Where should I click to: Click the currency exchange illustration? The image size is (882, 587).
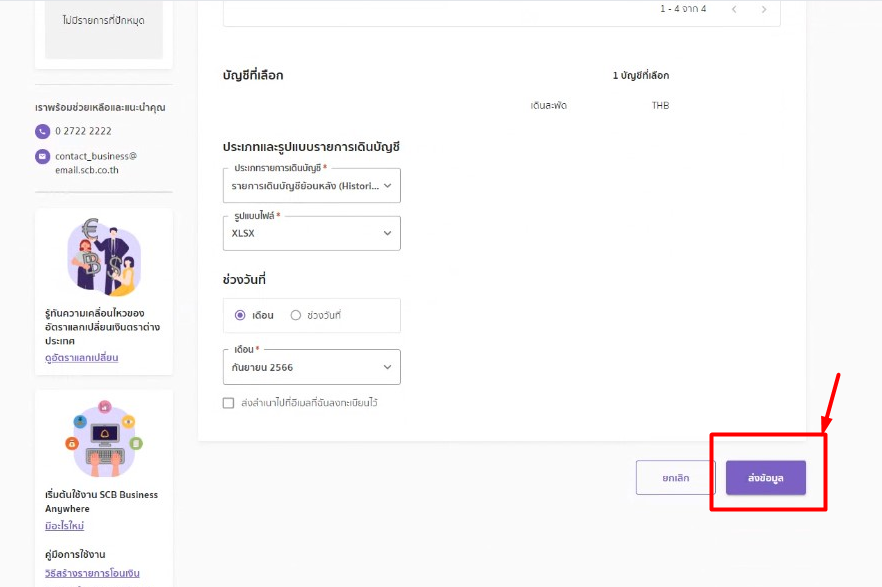pos(104,258)
